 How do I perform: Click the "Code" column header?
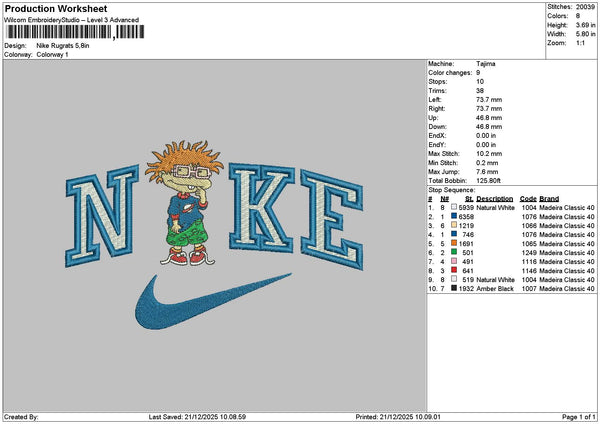click(x=528, y=199)
